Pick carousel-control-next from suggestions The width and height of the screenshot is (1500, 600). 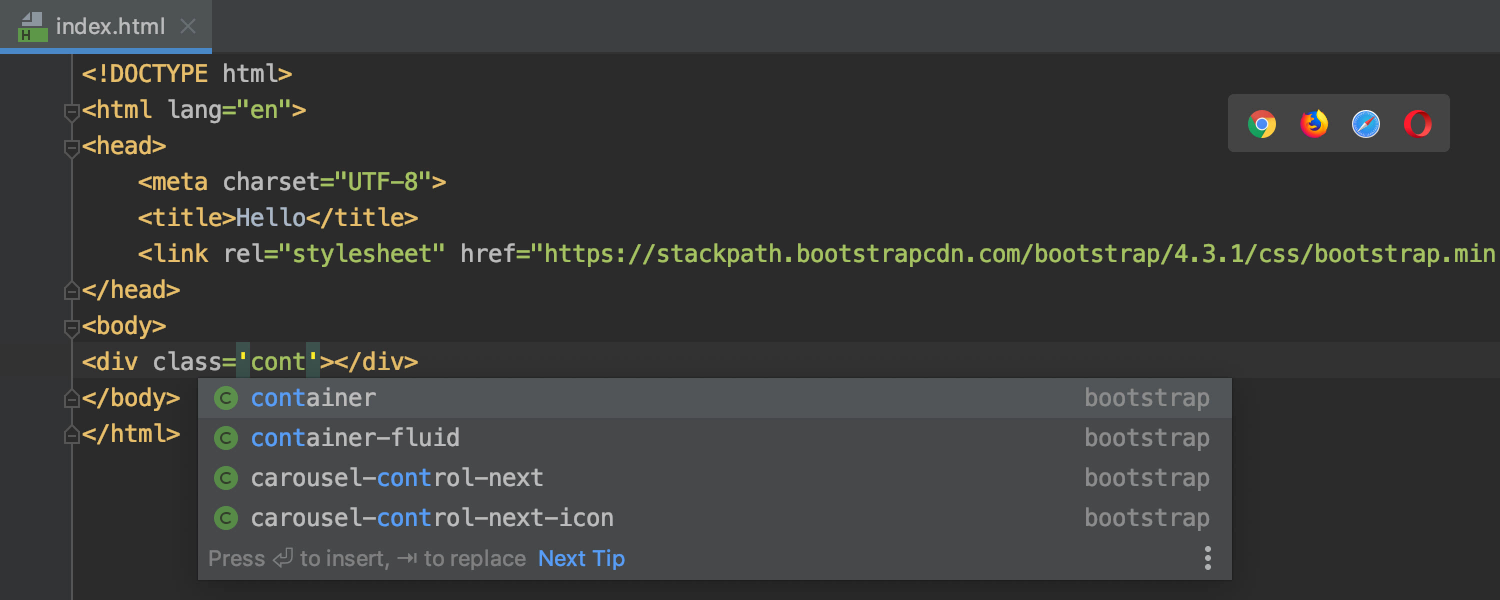click(x=397, y=478)
